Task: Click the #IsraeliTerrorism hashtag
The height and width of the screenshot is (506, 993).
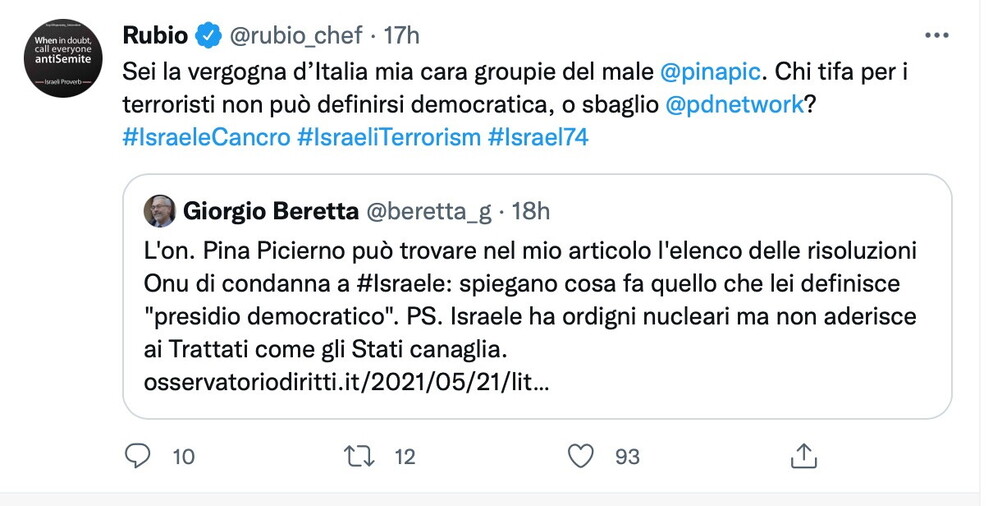Action: coord(389,137)
